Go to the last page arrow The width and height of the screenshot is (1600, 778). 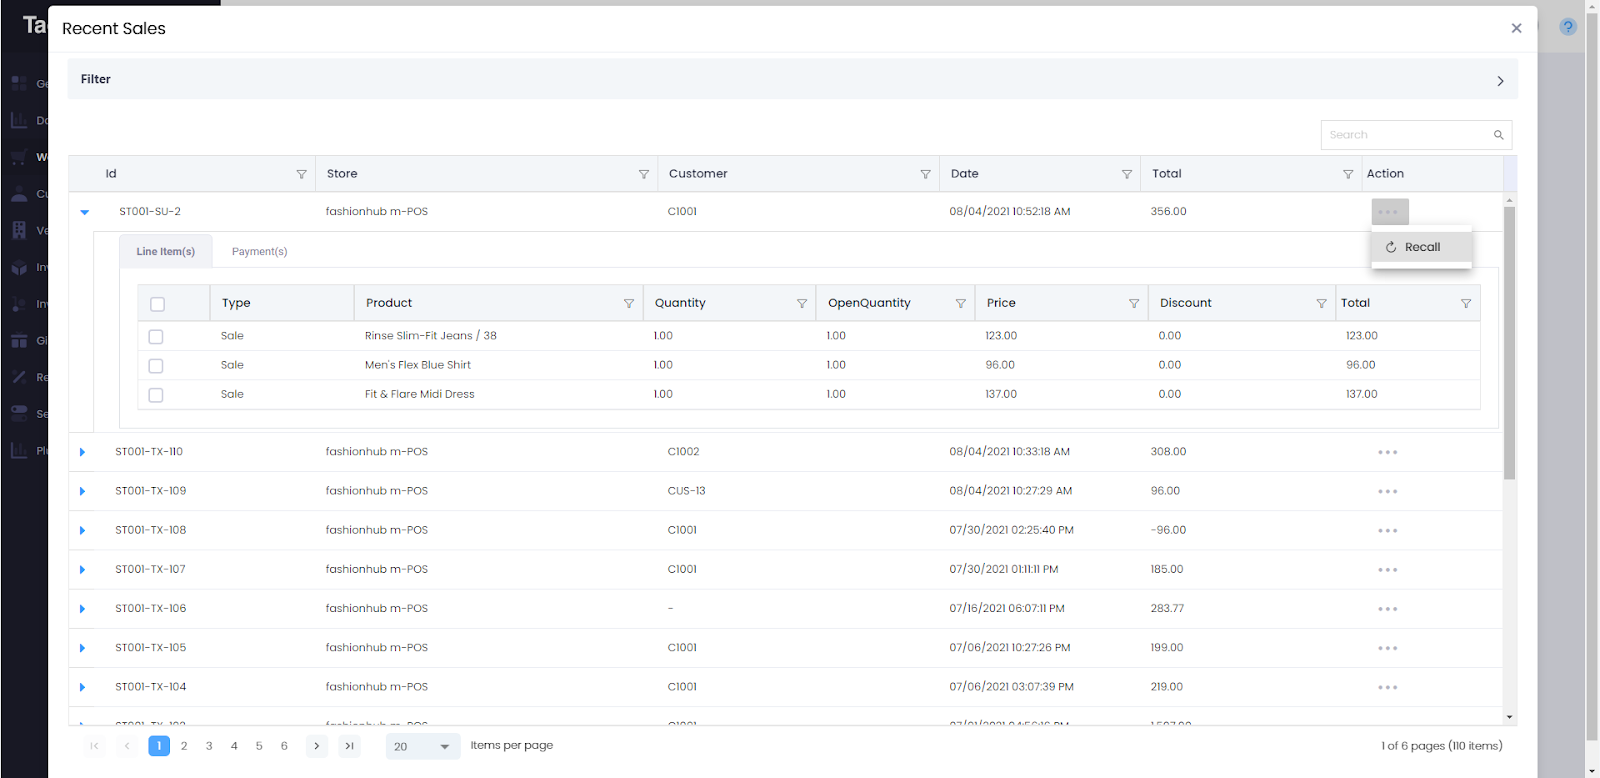click(349, 746)
